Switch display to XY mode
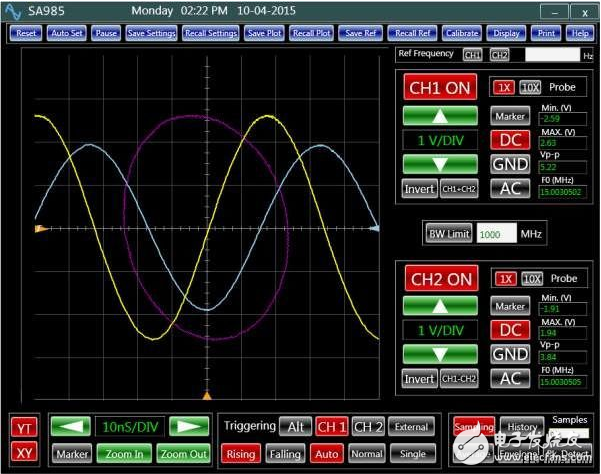 click(22, 453)
